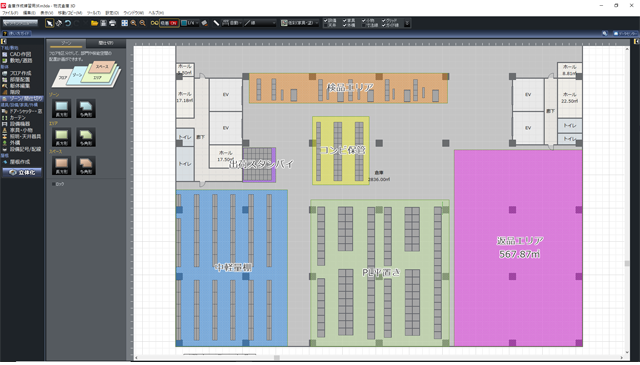This screenshot has height=365, width=640.
Task: Expand the floor selection dropdown in toolbar
Action: pyautogui.click(x=300, y=23)
